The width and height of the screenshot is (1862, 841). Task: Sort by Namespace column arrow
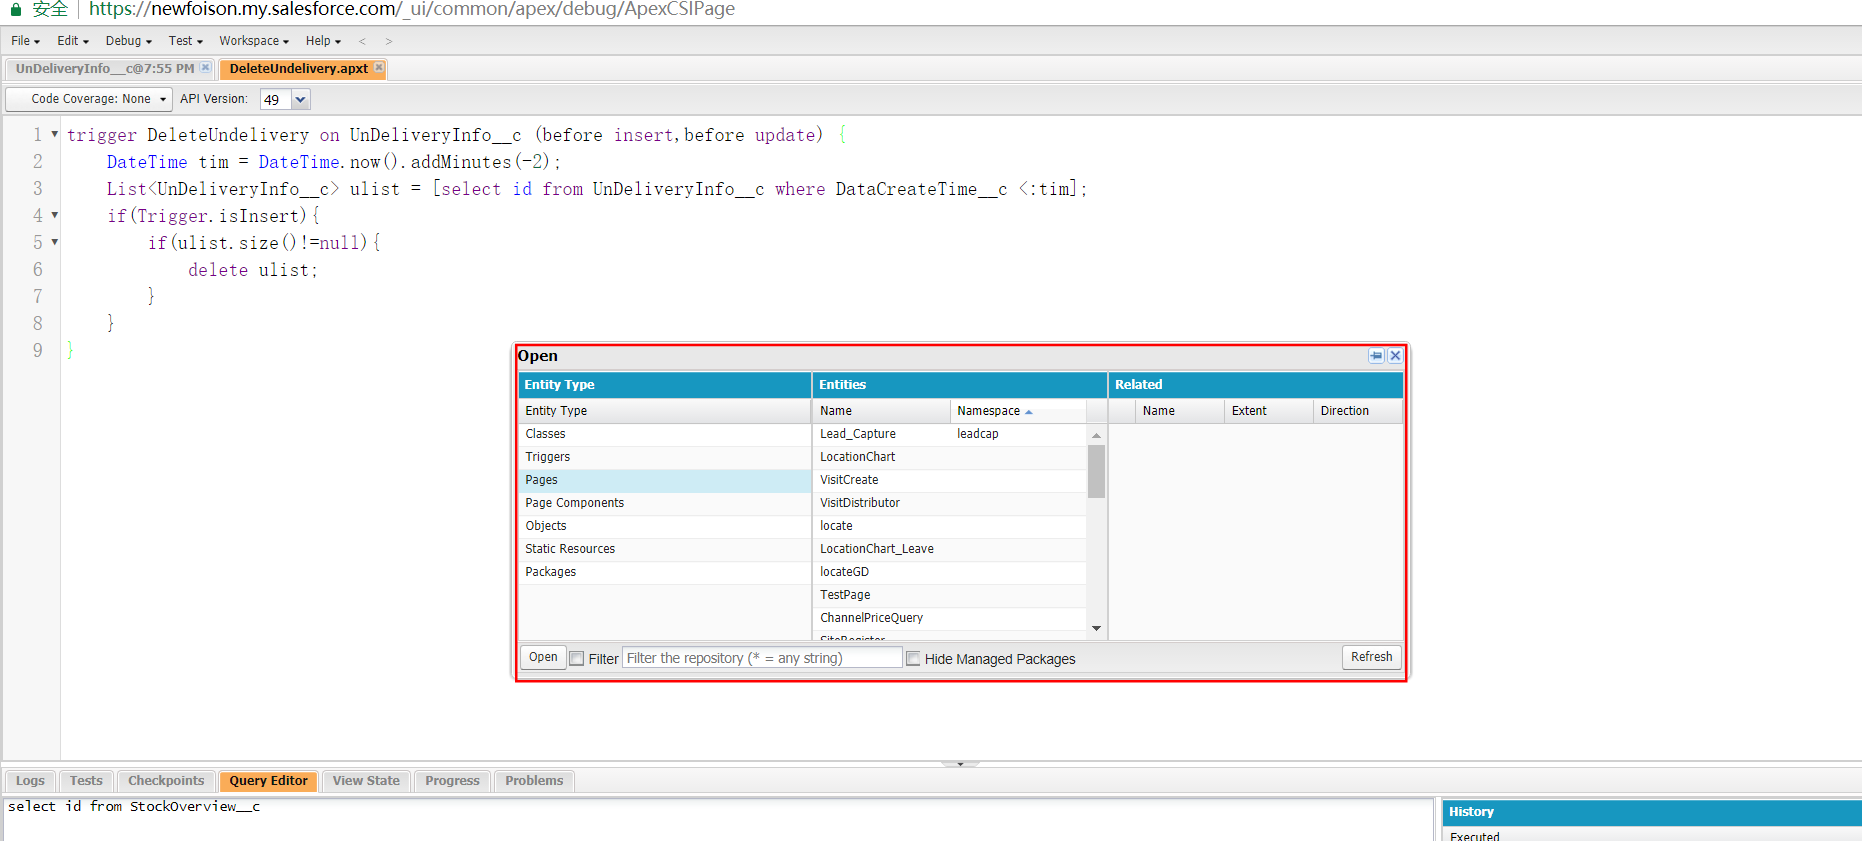coord(1028,412)
